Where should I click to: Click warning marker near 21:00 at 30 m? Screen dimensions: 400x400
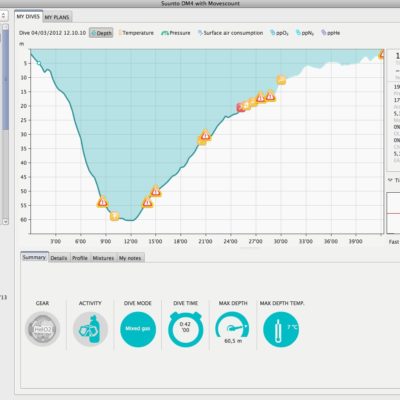point(206,135)
